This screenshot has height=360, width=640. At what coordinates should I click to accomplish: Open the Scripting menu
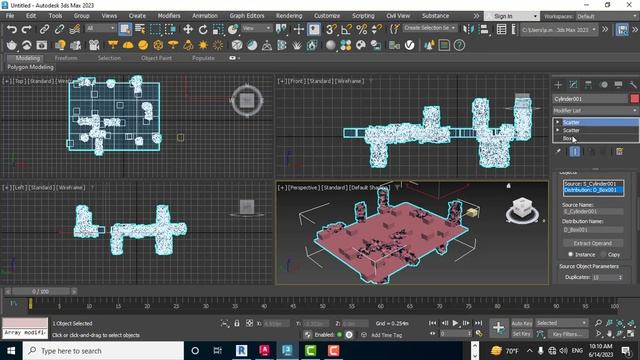click(363, 16)
